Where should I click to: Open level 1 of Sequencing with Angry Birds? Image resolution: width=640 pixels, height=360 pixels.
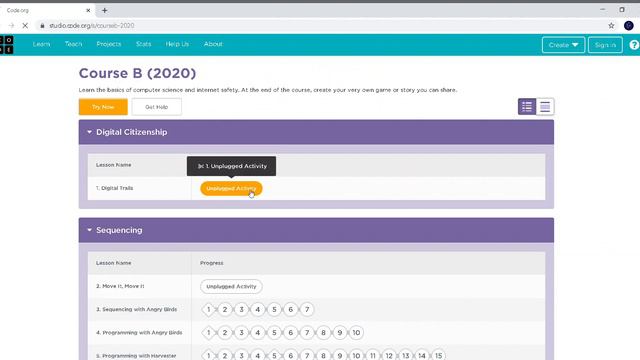pos(209,310)
